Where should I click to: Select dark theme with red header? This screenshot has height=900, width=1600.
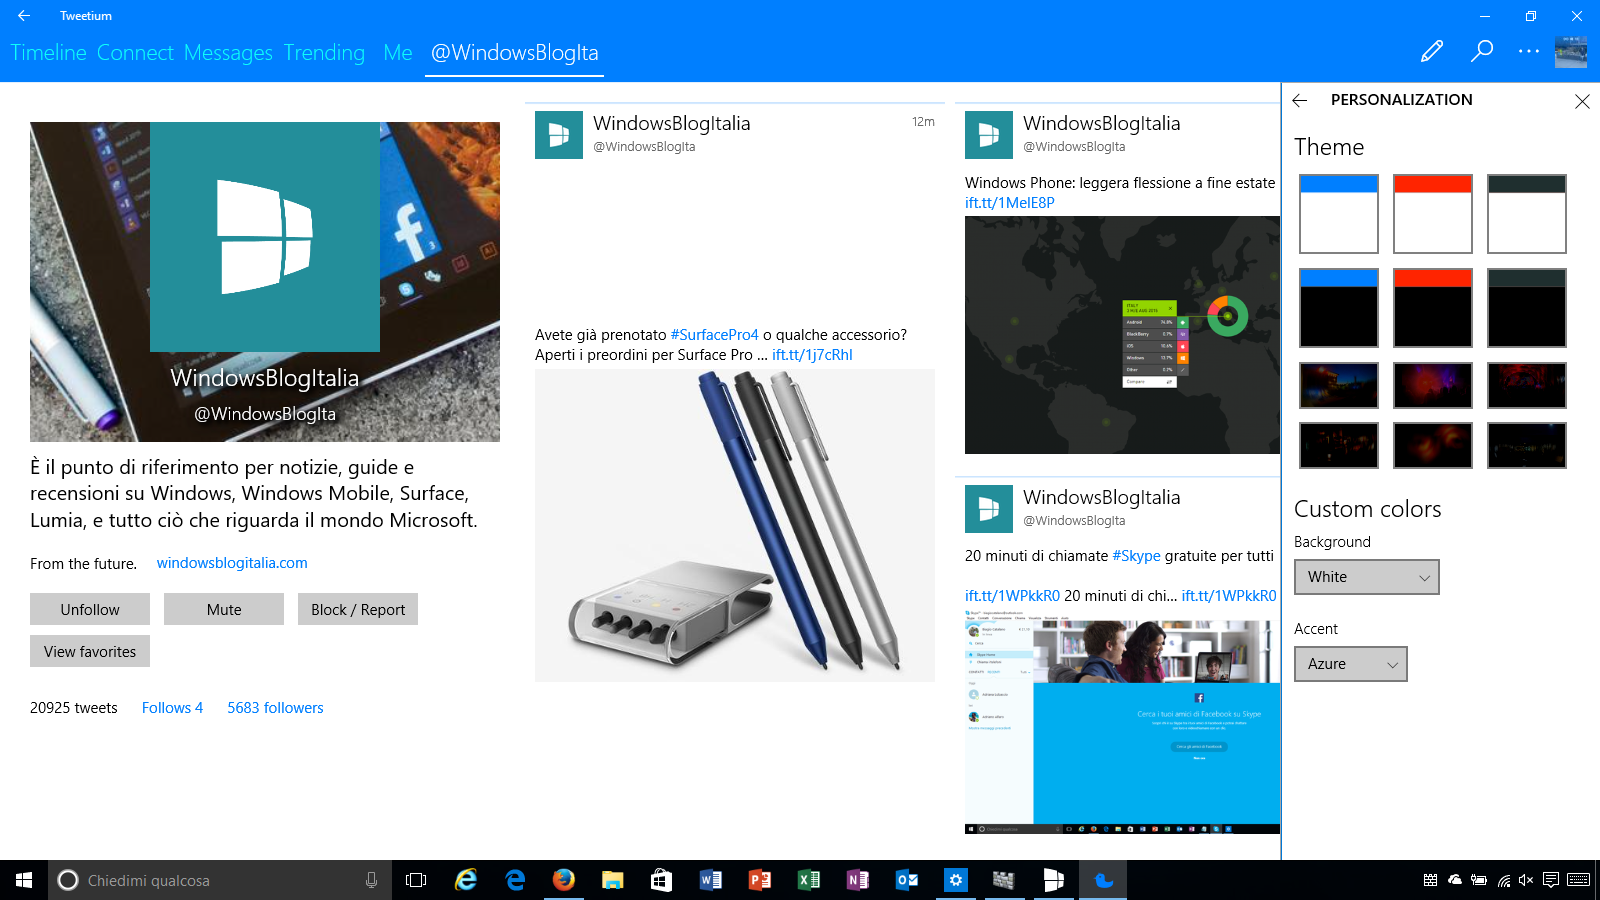[x=1433, y=307]
